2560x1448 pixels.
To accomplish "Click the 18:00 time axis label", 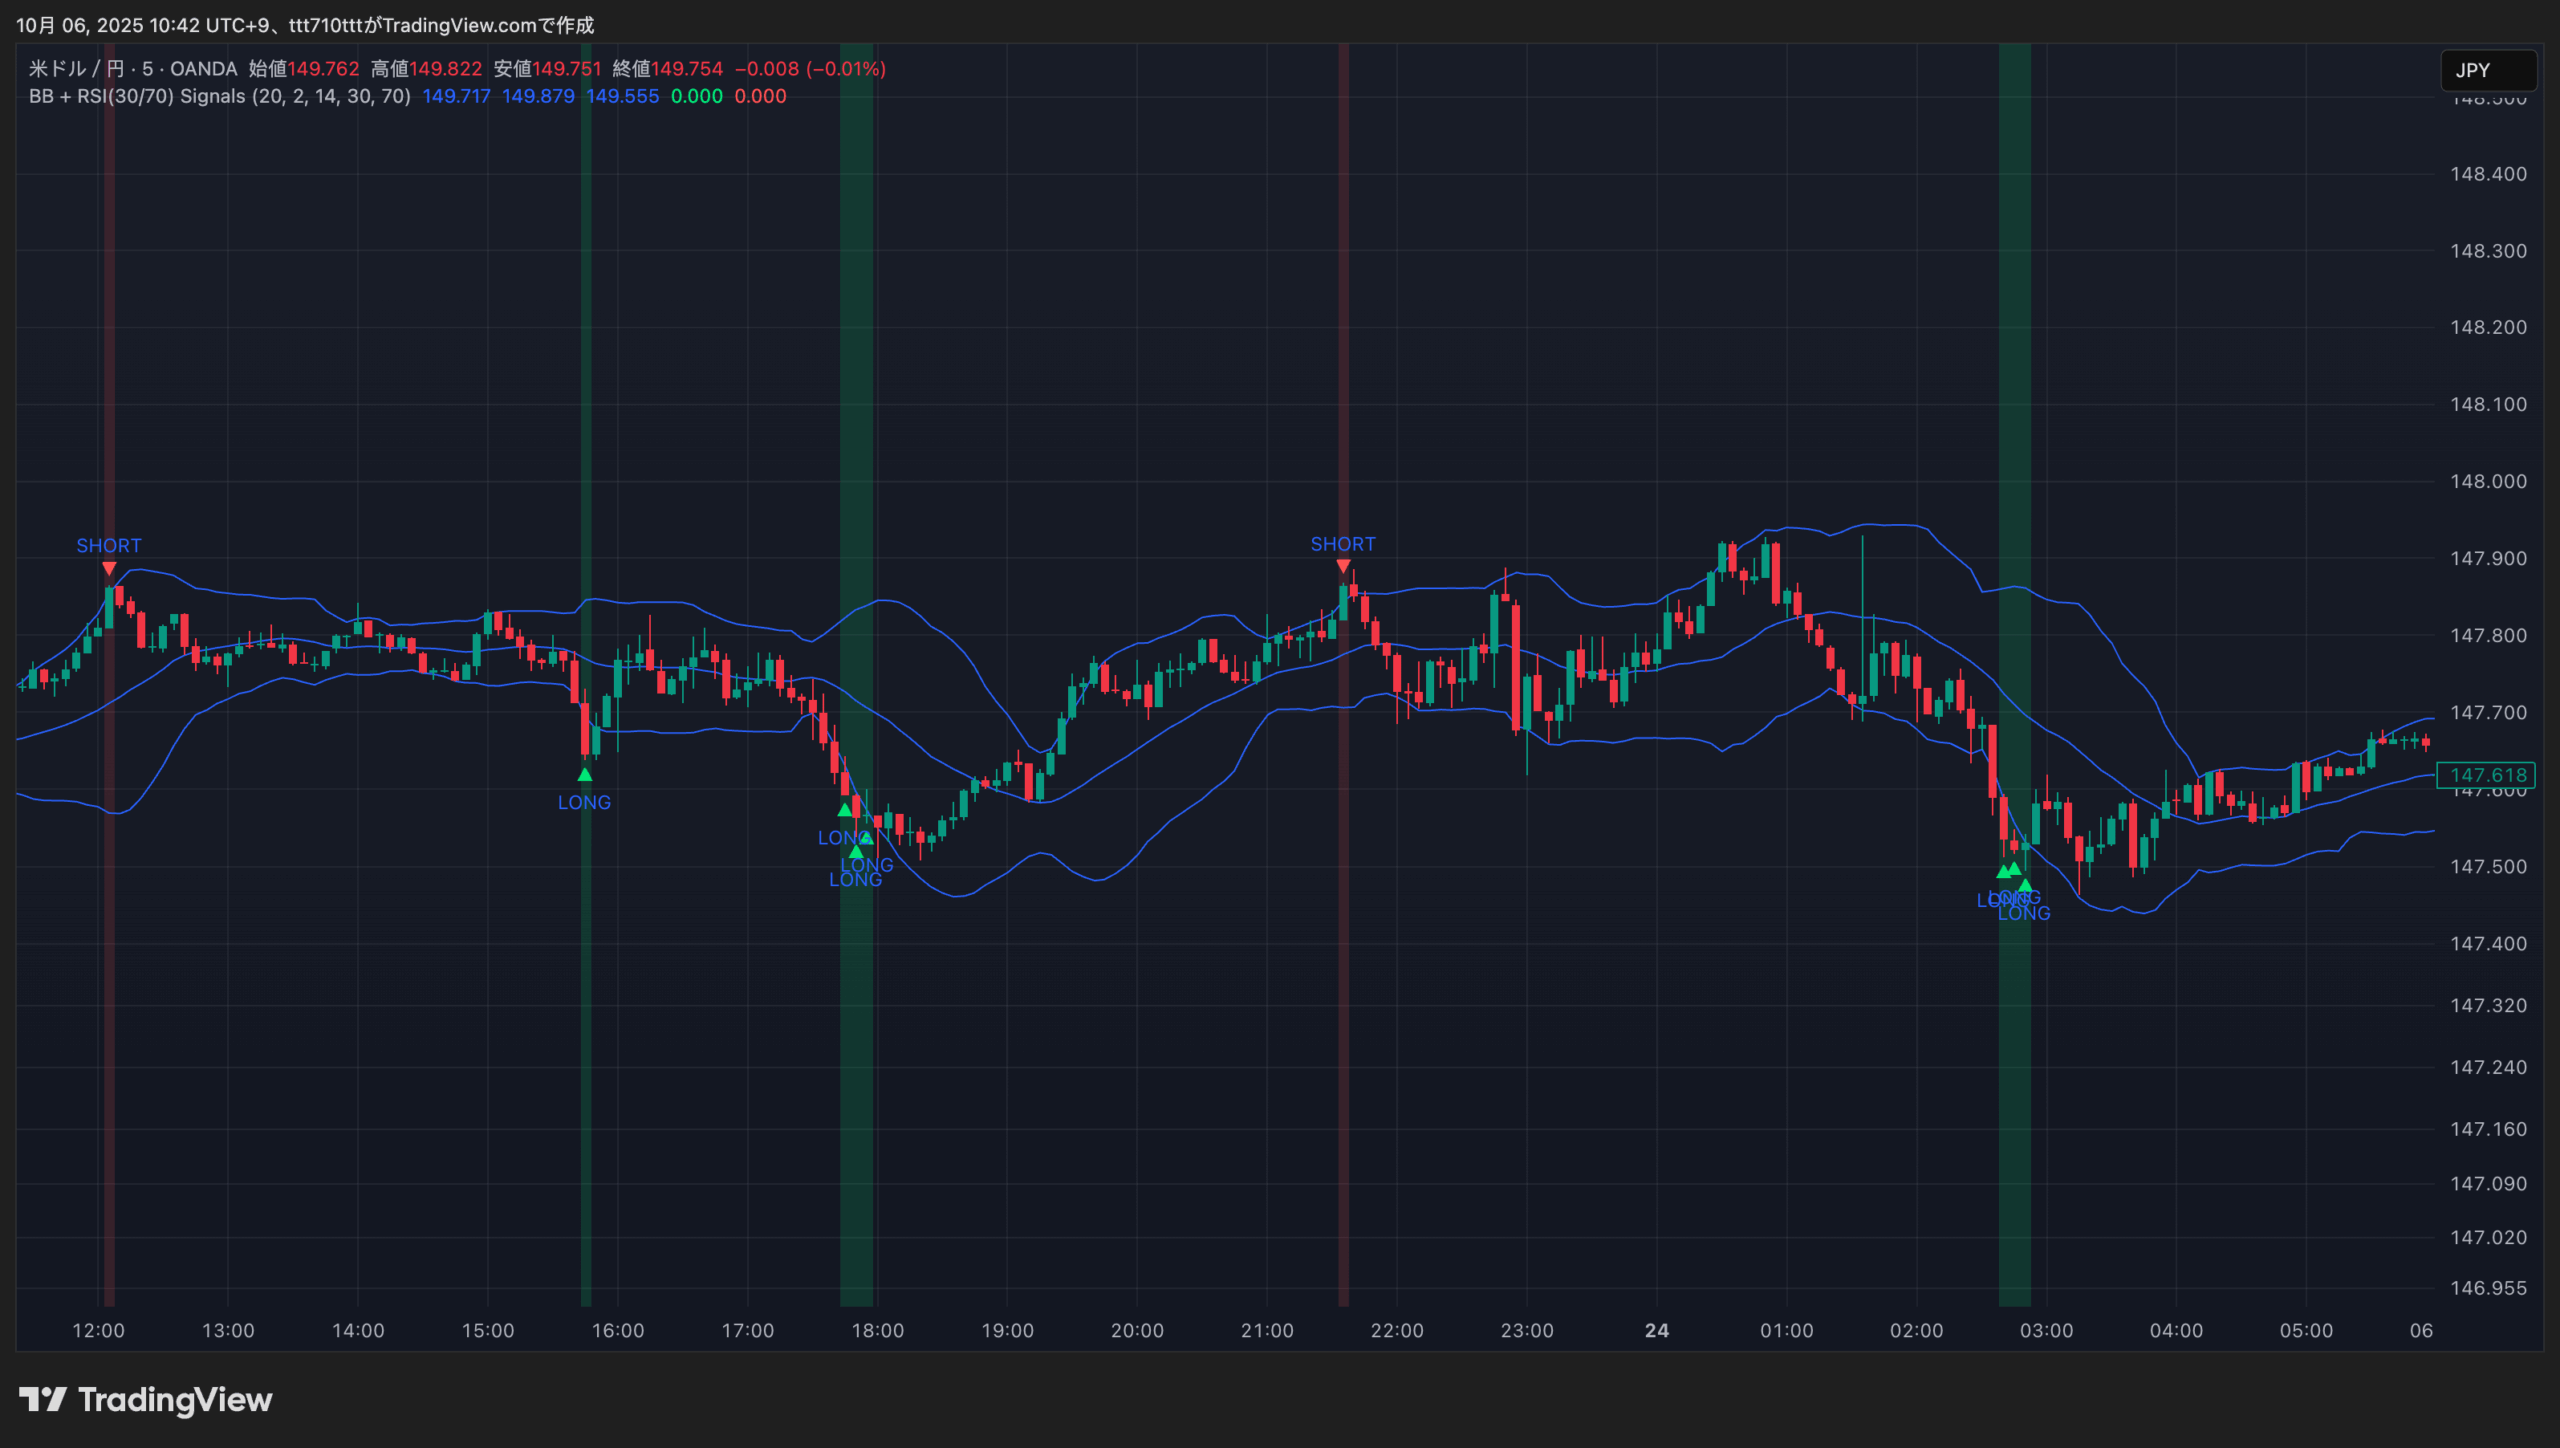I will click(877, 1330).
